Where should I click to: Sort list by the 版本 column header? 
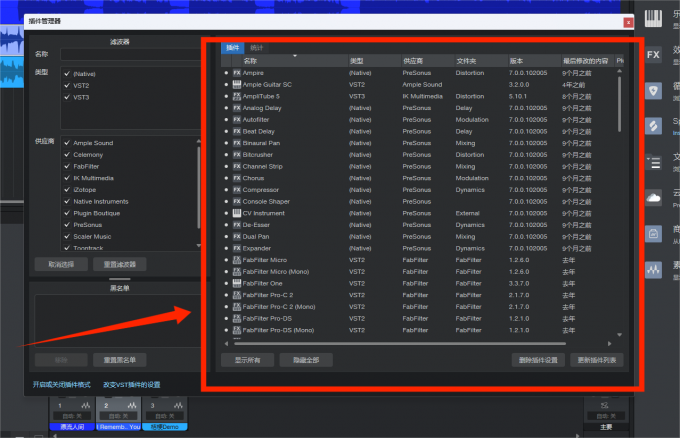pyautogui.click(x=533, y=61)
